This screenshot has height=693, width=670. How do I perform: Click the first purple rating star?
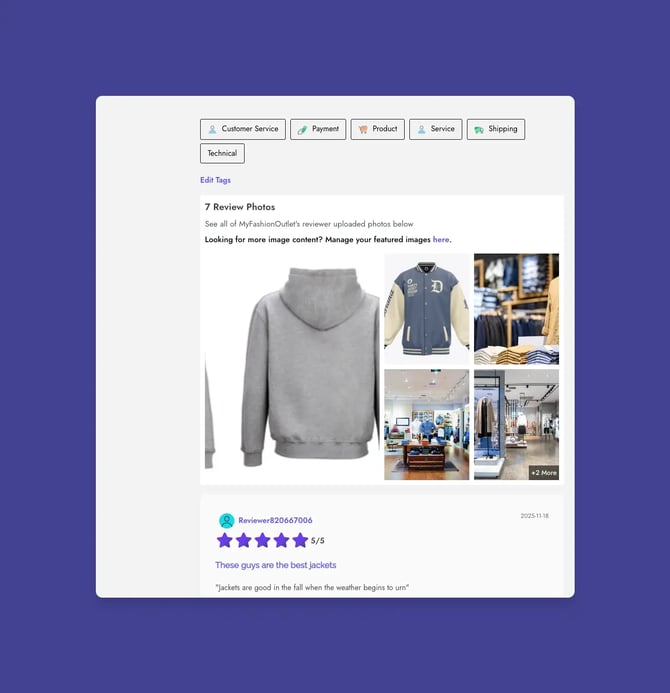coord(225,540)
